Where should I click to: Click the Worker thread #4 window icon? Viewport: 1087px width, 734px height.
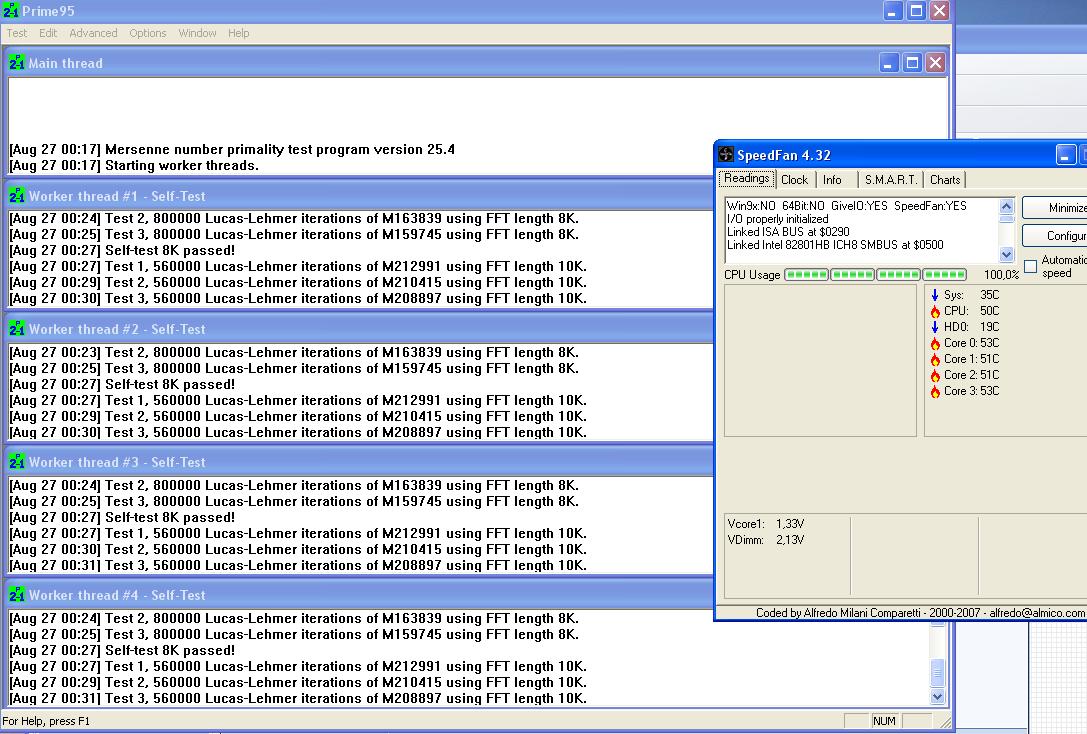pos(17,595)
